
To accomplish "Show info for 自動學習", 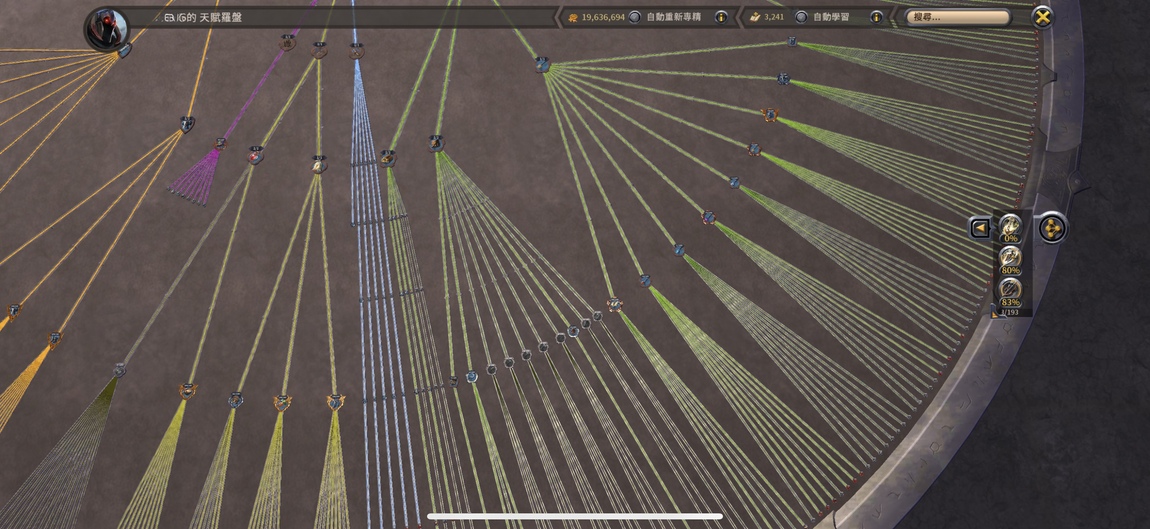I will [x=876, y=17].
